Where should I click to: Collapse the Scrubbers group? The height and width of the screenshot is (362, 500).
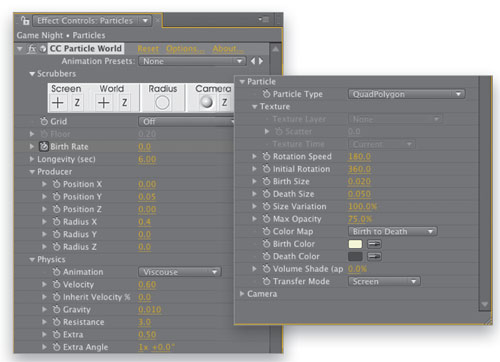(x=32, y=74)
